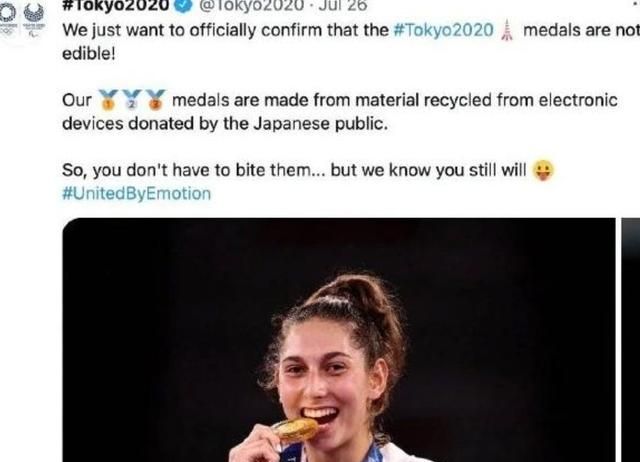Click the gold medal emoji
Screen dimensions: 640x462
pos(108,100)
